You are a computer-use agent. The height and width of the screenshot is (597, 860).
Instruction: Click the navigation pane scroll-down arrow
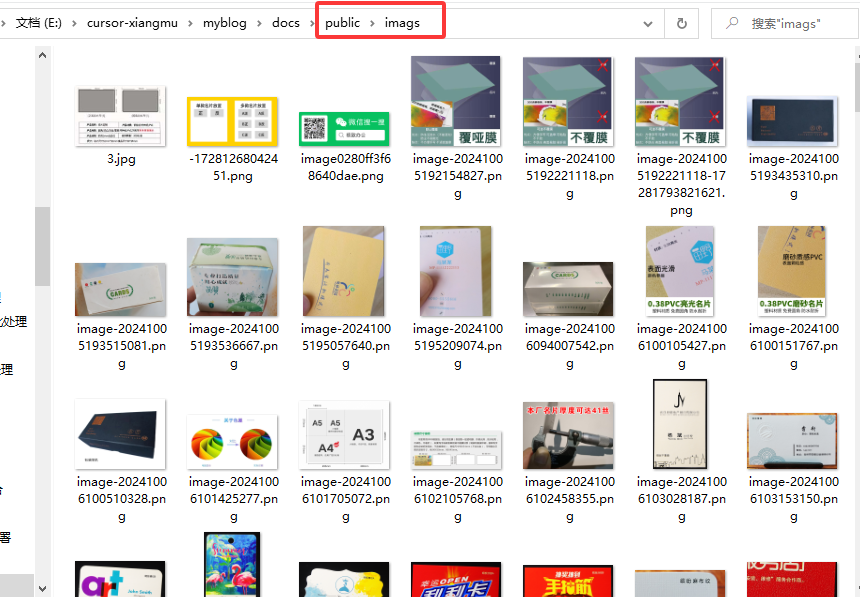[43, 589]
